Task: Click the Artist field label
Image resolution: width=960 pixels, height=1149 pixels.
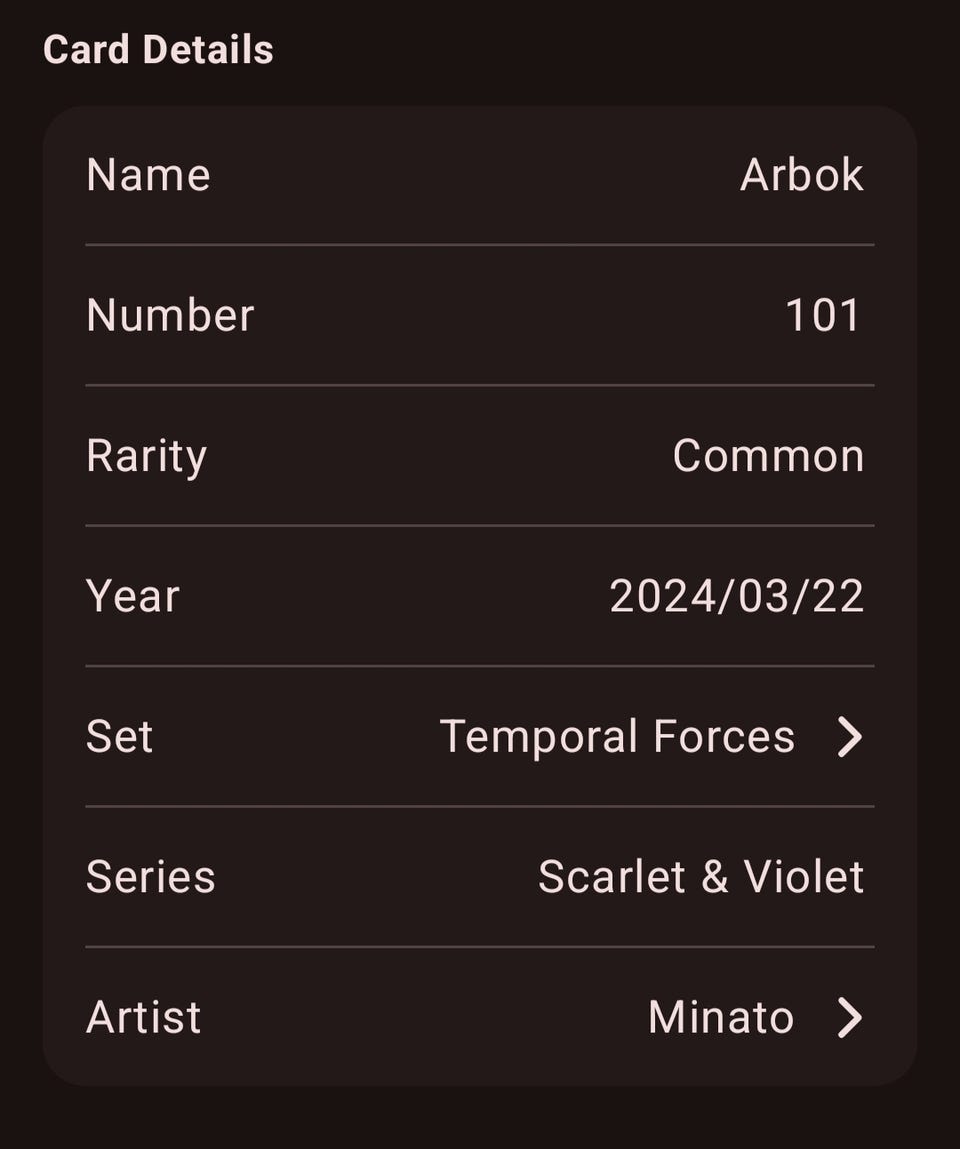Action: coord(143,1018)
